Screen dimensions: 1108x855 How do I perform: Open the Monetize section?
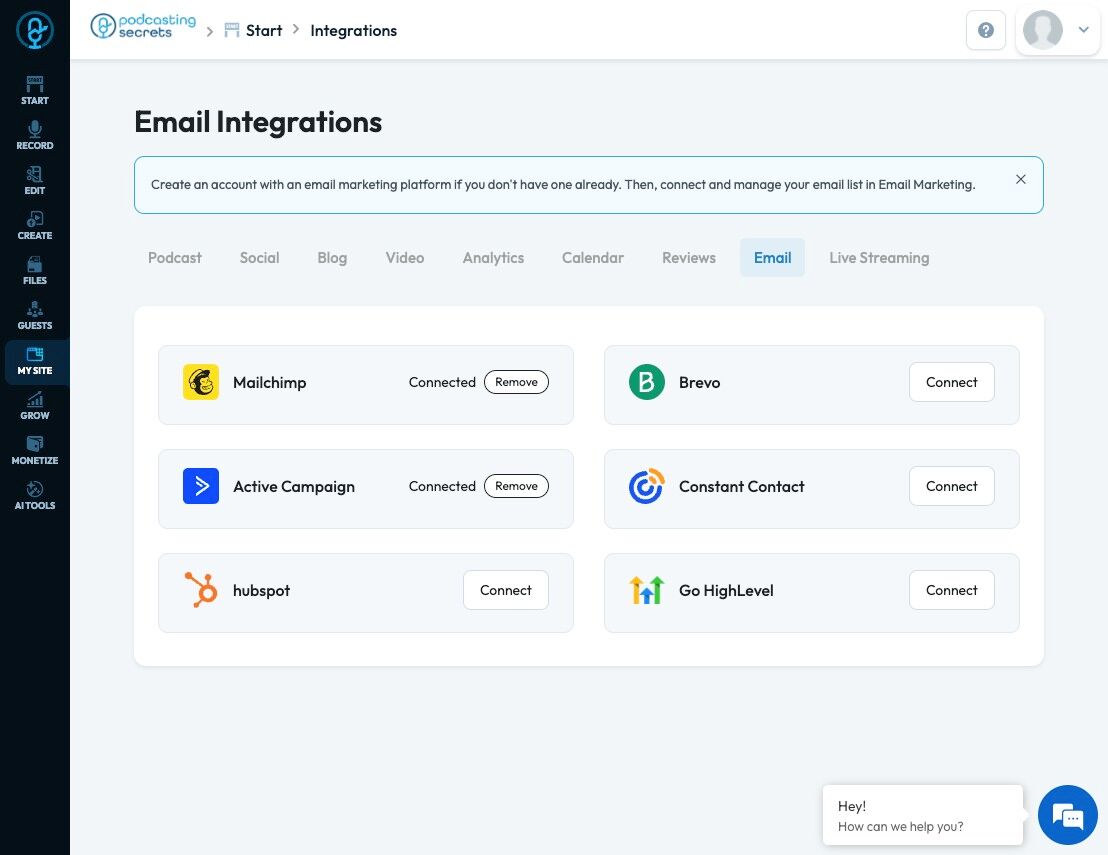coord(35,452)
